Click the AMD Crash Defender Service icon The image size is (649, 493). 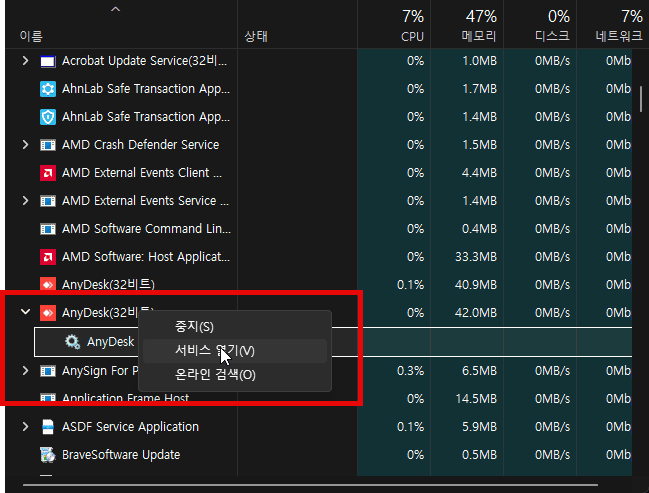tap(48, 145)
